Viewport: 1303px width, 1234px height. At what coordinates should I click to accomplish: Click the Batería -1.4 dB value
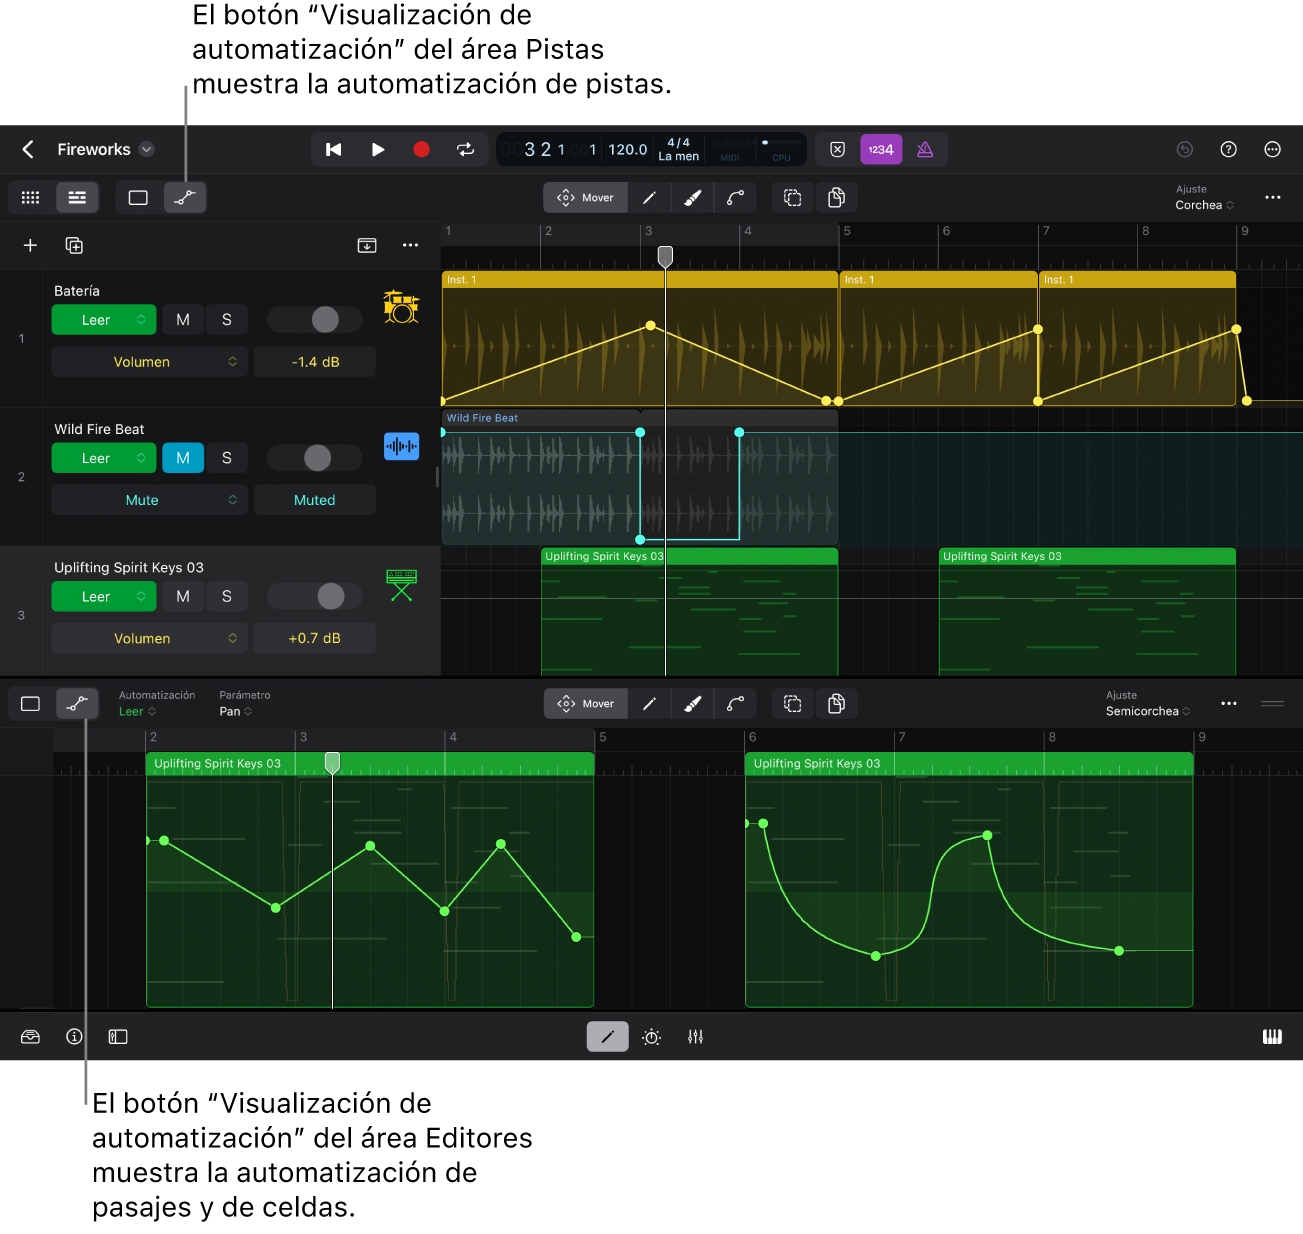coord(315,362)
